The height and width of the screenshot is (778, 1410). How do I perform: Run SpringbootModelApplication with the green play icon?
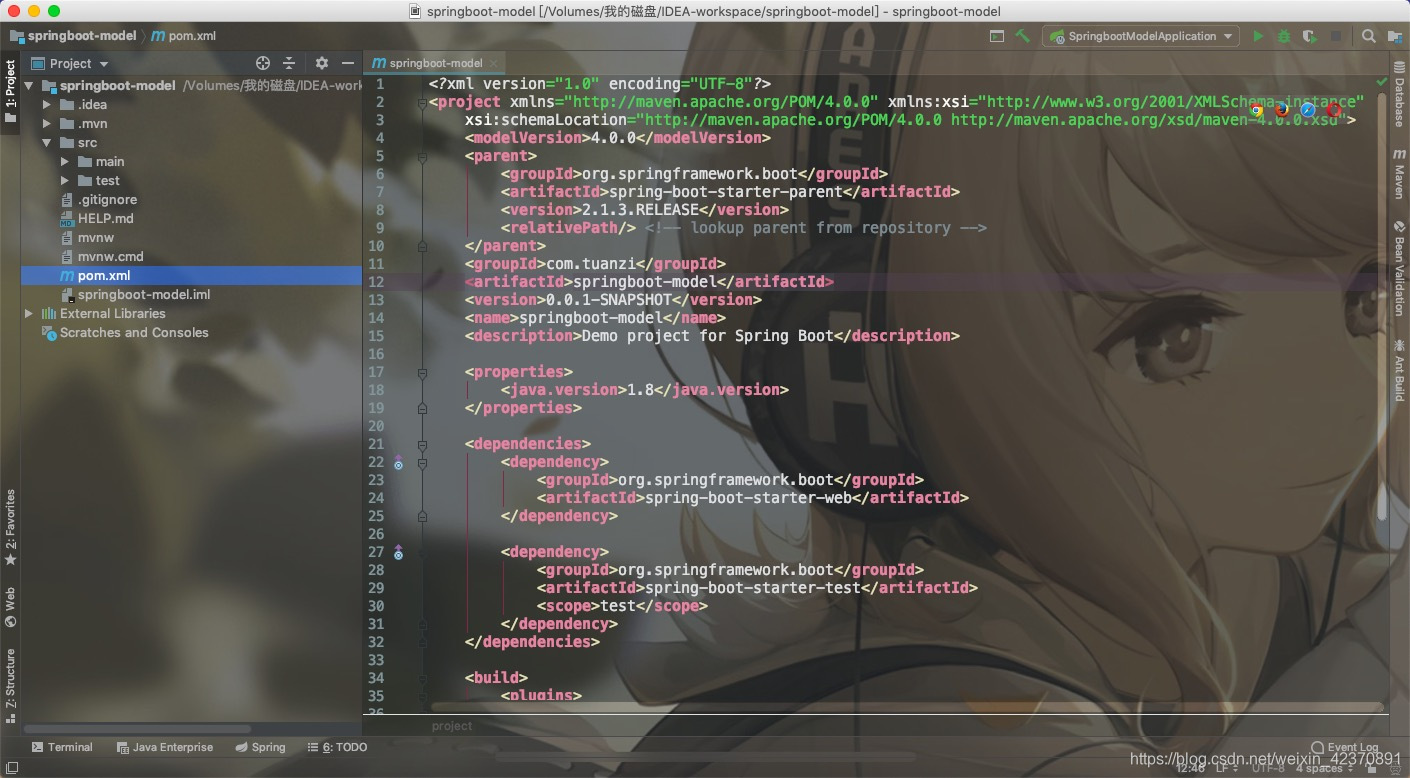point(1258,36)
